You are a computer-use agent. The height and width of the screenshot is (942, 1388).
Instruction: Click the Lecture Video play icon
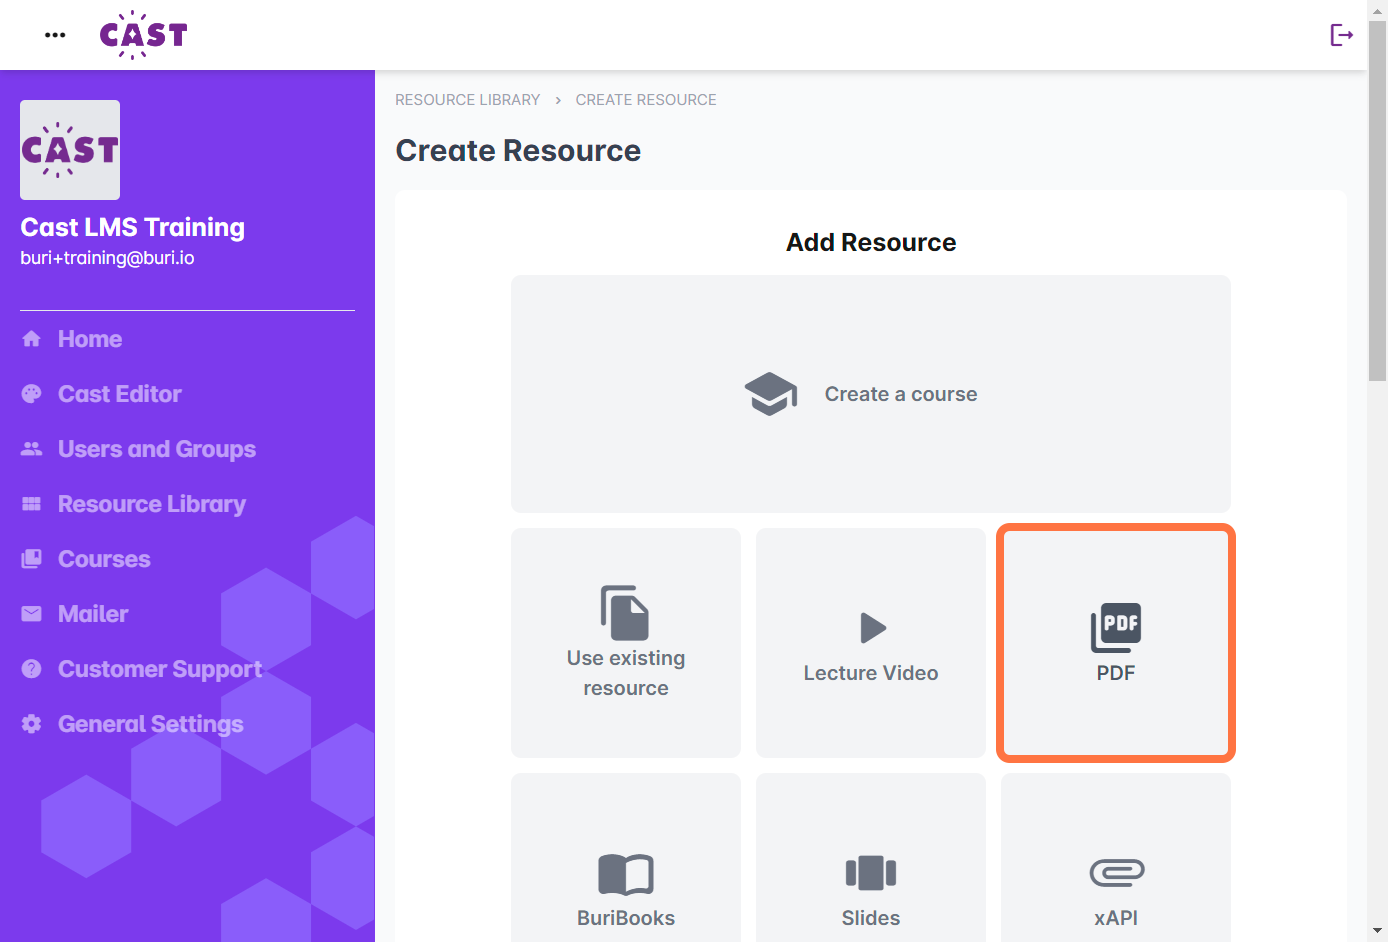pos(873,628)
